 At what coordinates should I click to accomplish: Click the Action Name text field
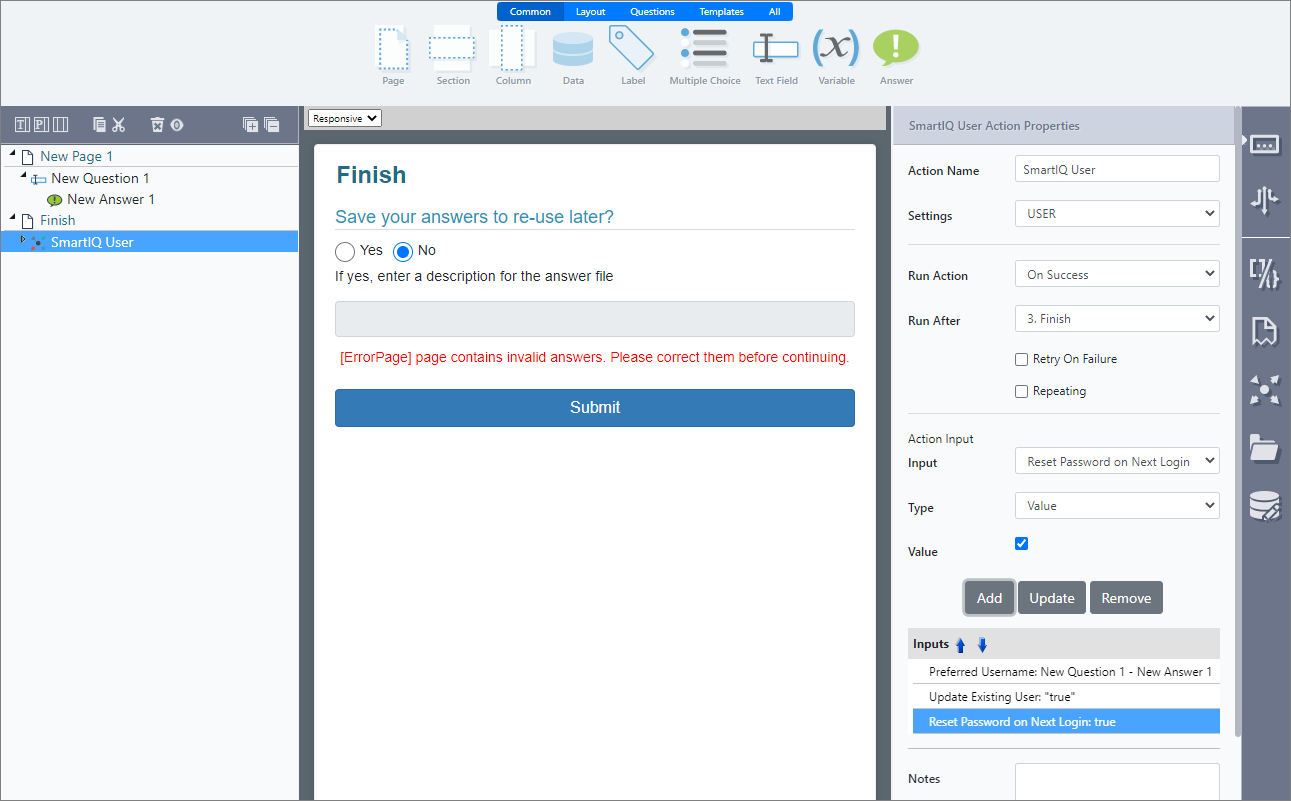coord(1117,169)
